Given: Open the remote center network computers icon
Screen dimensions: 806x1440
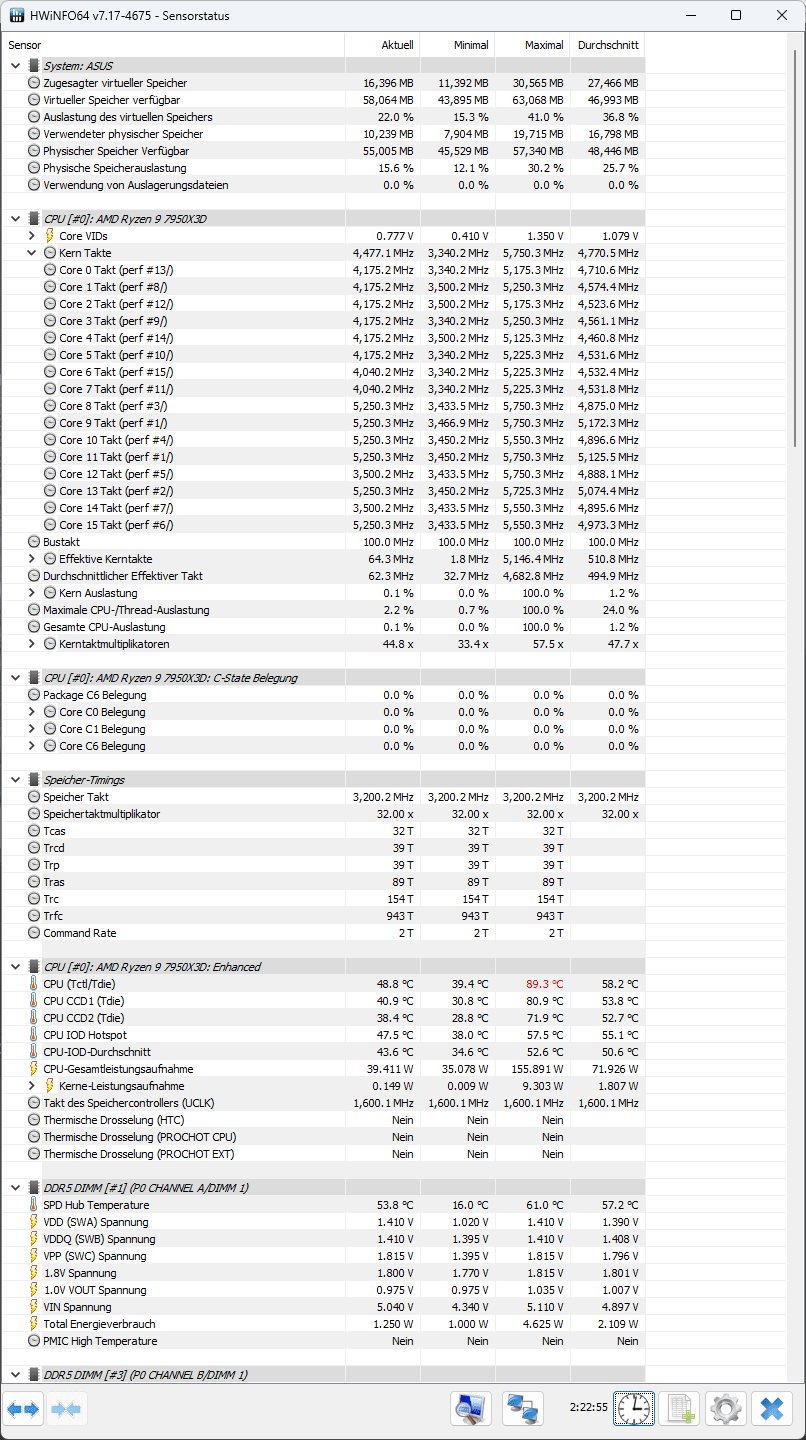Looking at the screenshot, I should click(x=523, y=1409).
